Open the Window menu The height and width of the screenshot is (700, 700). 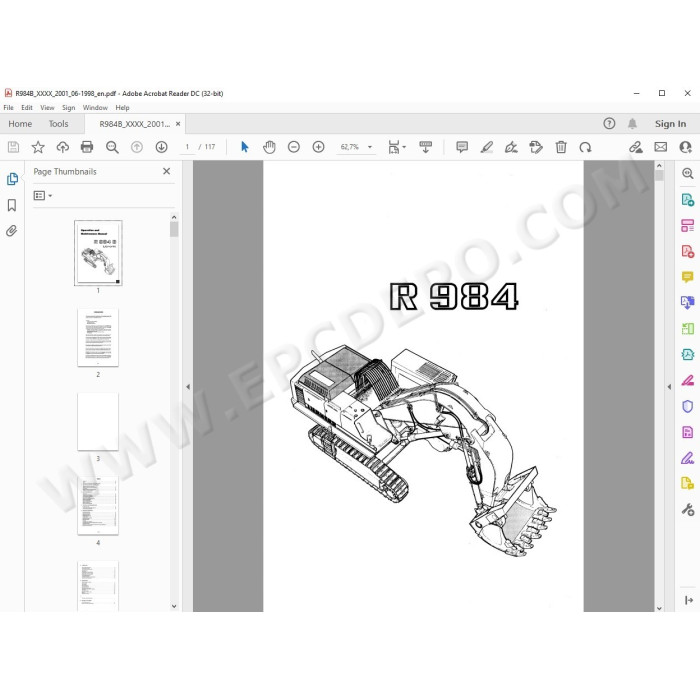[x=95, y=108]
